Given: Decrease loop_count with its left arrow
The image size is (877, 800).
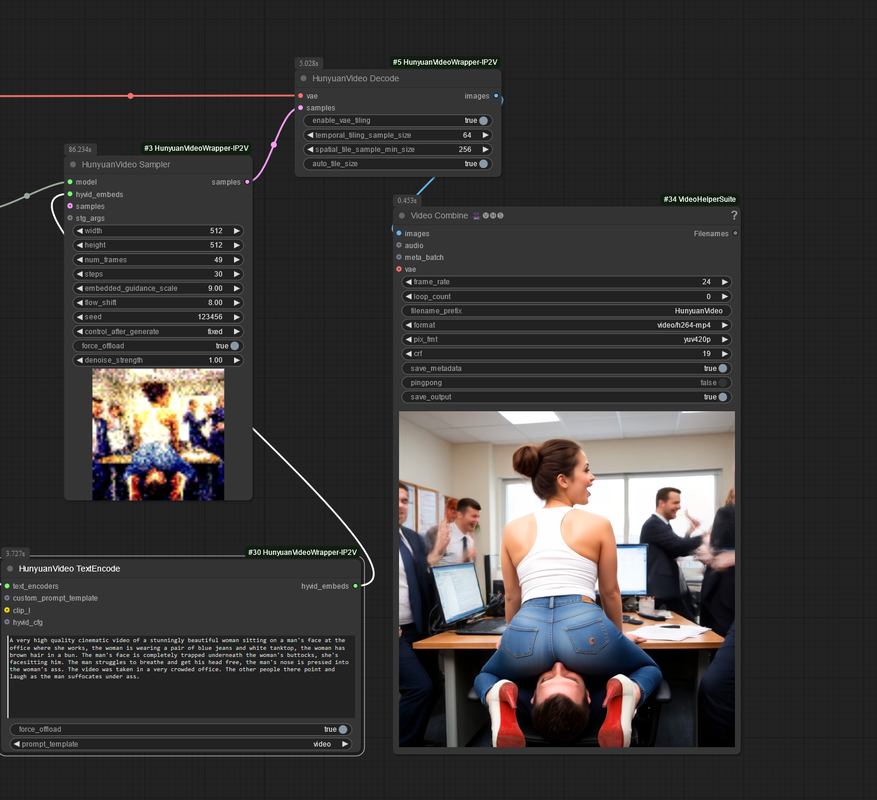Looking at the screenshot, I should (408, 297).
